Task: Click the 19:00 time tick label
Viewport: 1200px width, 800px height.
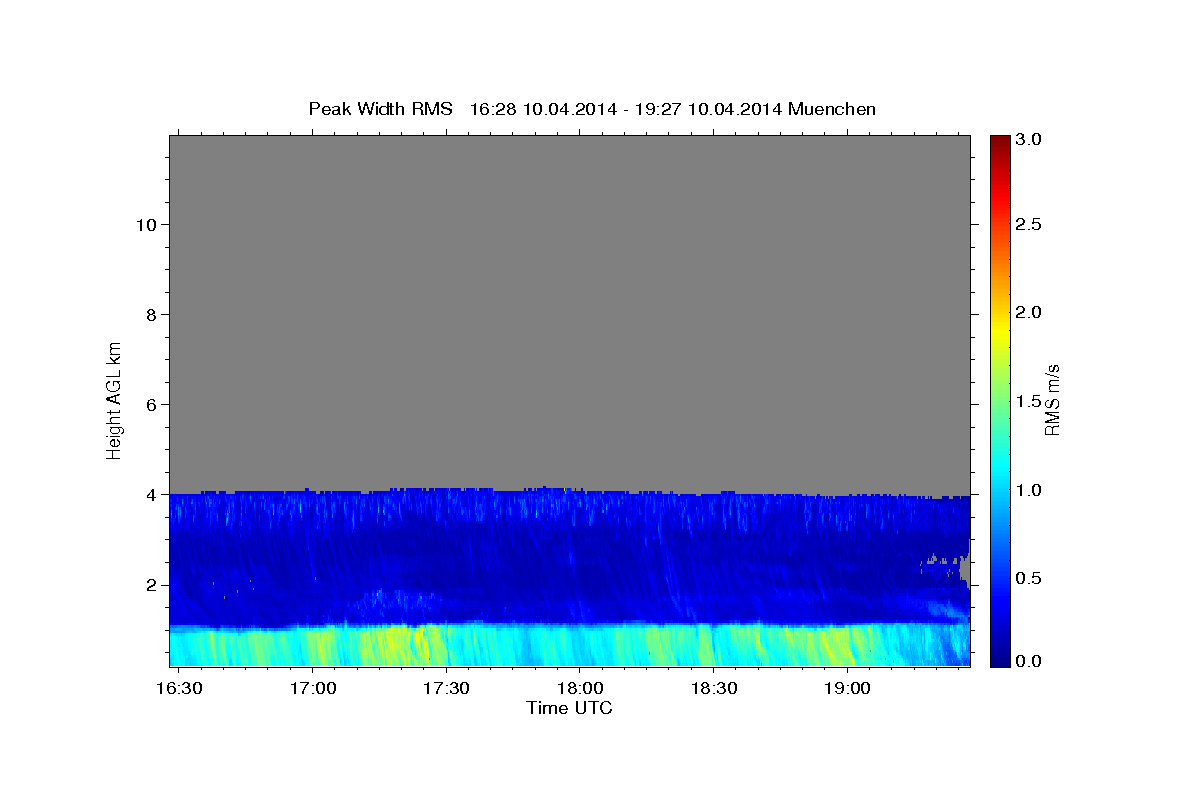Action: pyautogui.click(x=847, y=689)
